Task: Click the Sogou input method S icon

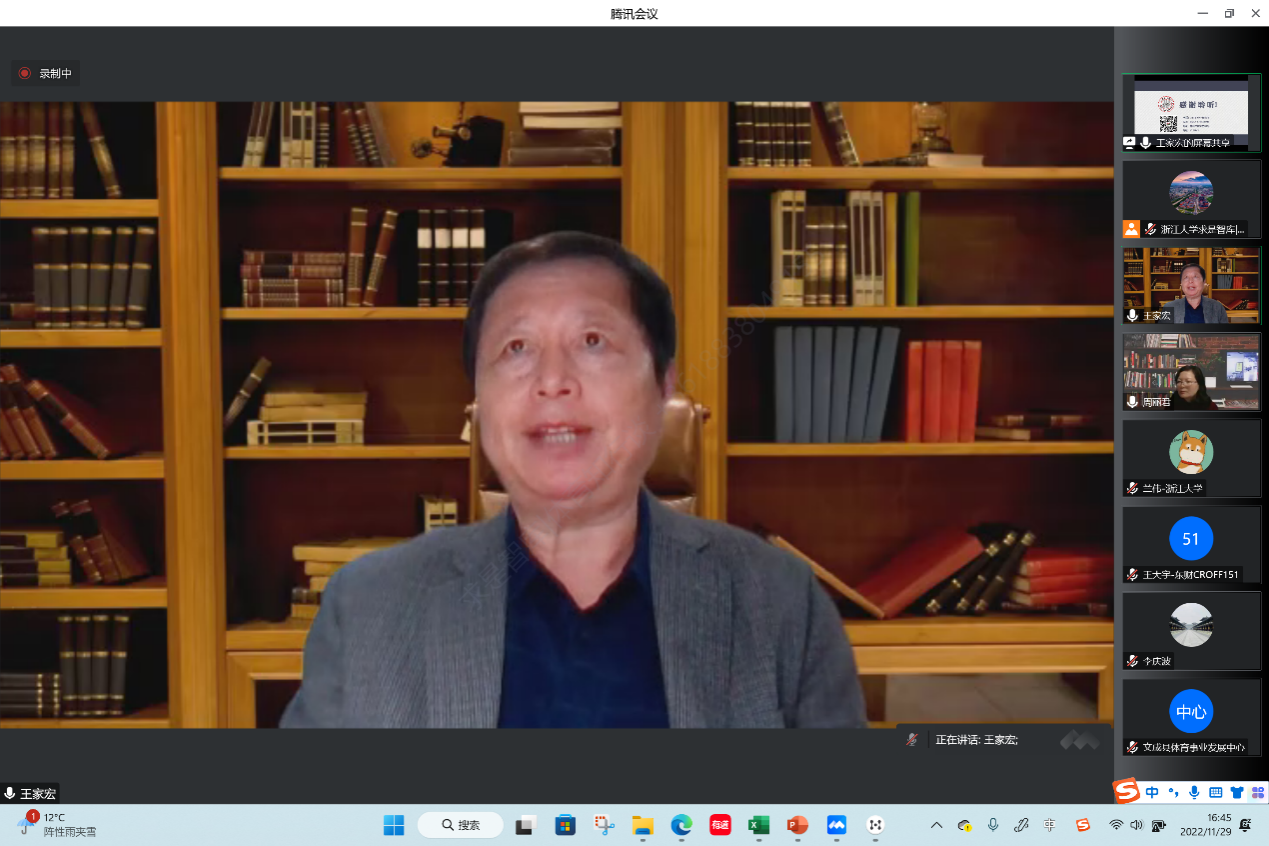Action: coord(1127,792)
